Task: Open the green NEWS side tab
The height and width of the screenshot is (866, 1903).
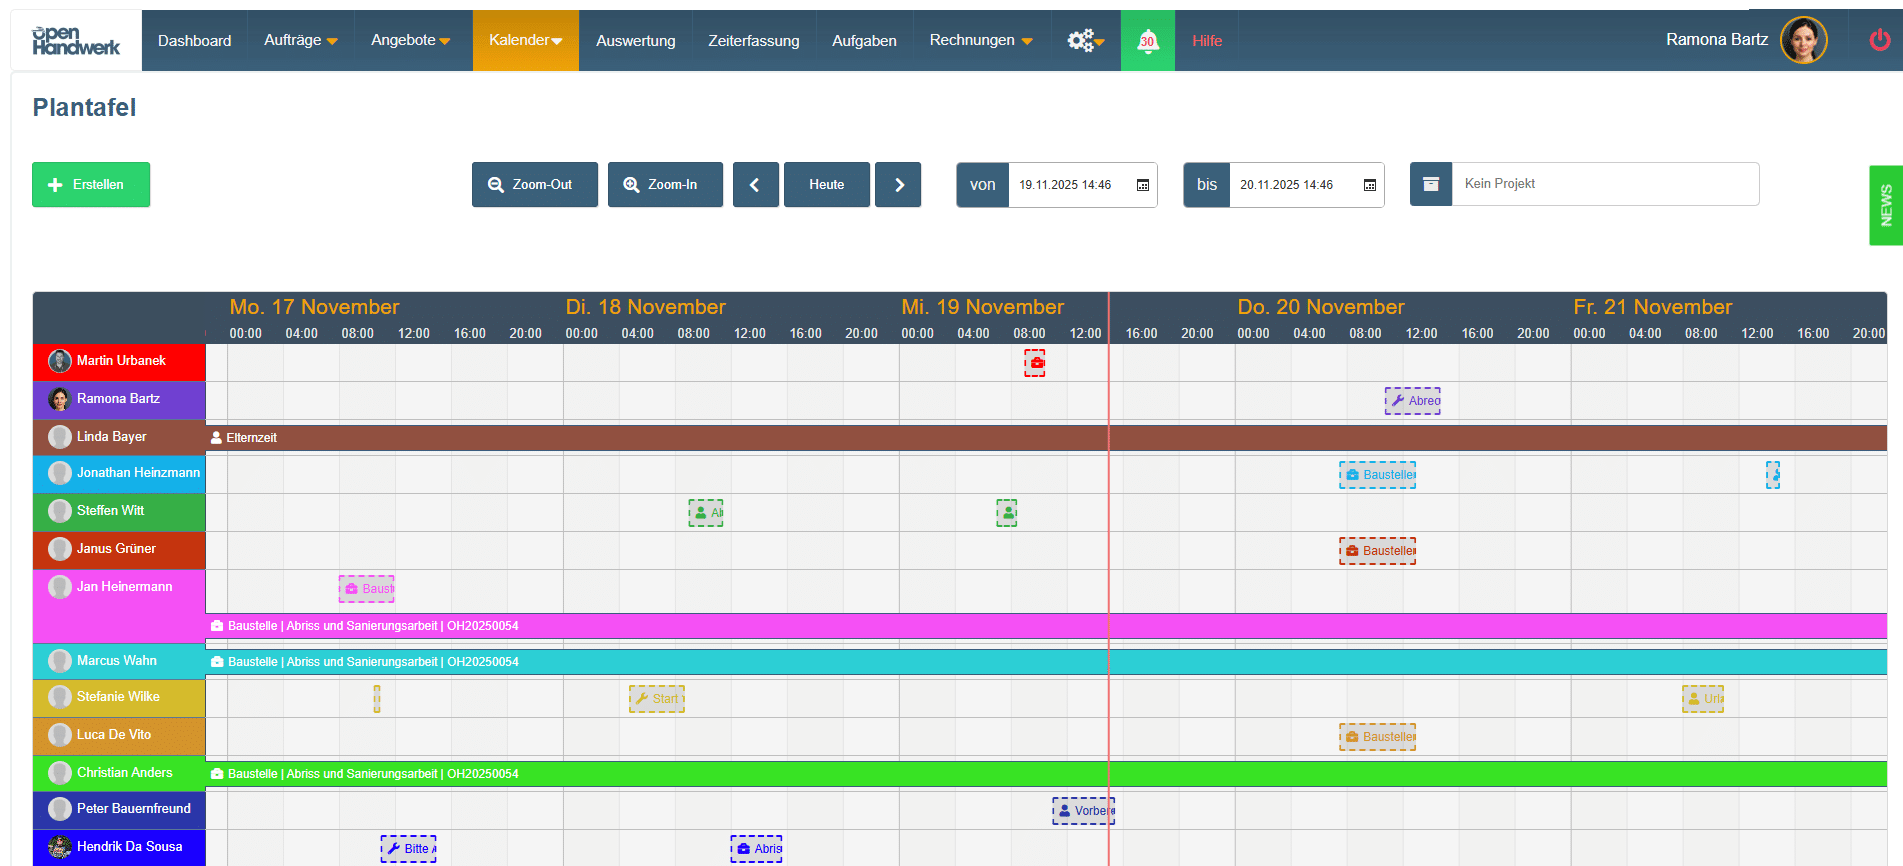Action: click(1885, 205)
